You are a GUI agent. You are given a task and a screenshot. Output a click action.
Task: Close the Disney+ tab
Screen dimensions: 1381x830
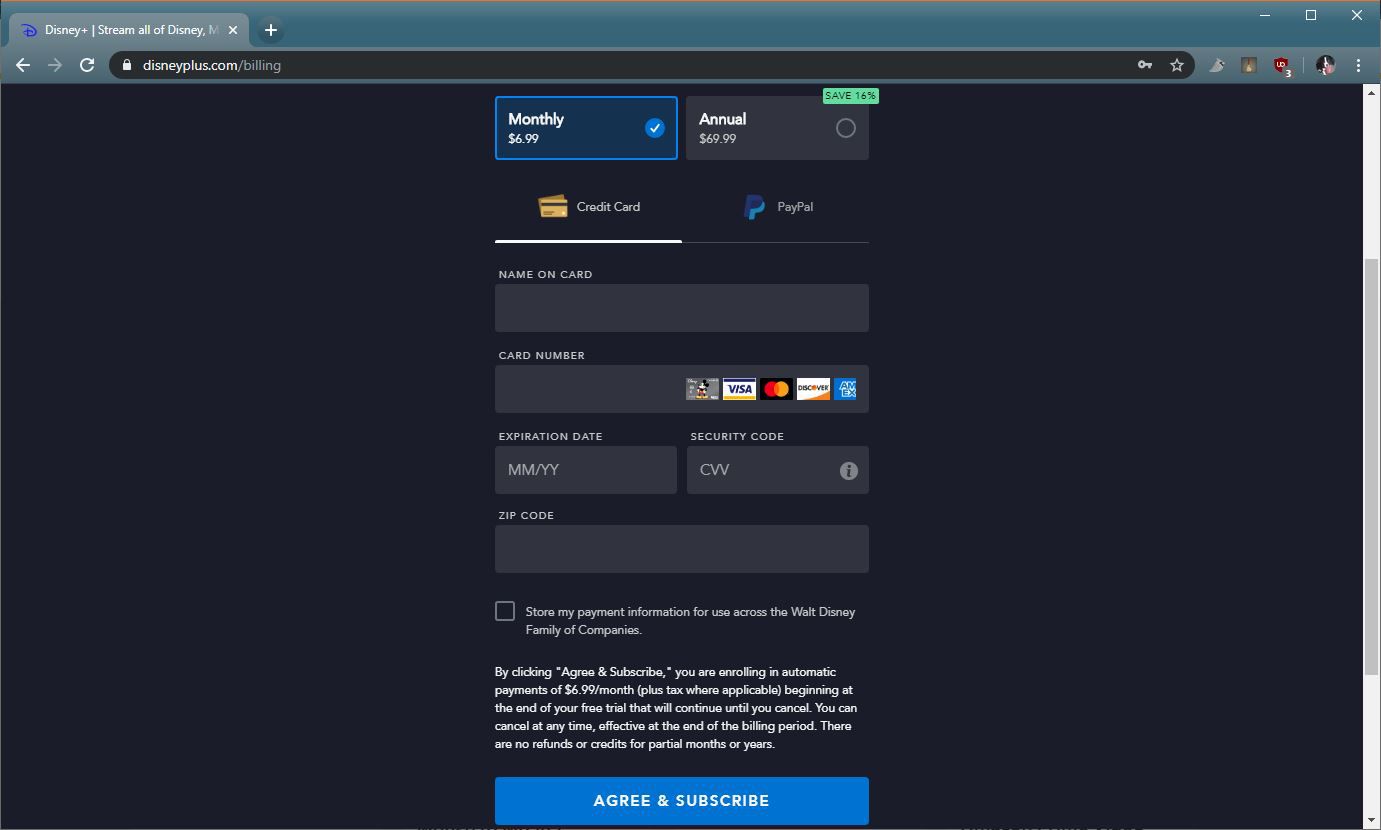coord(233,30)
